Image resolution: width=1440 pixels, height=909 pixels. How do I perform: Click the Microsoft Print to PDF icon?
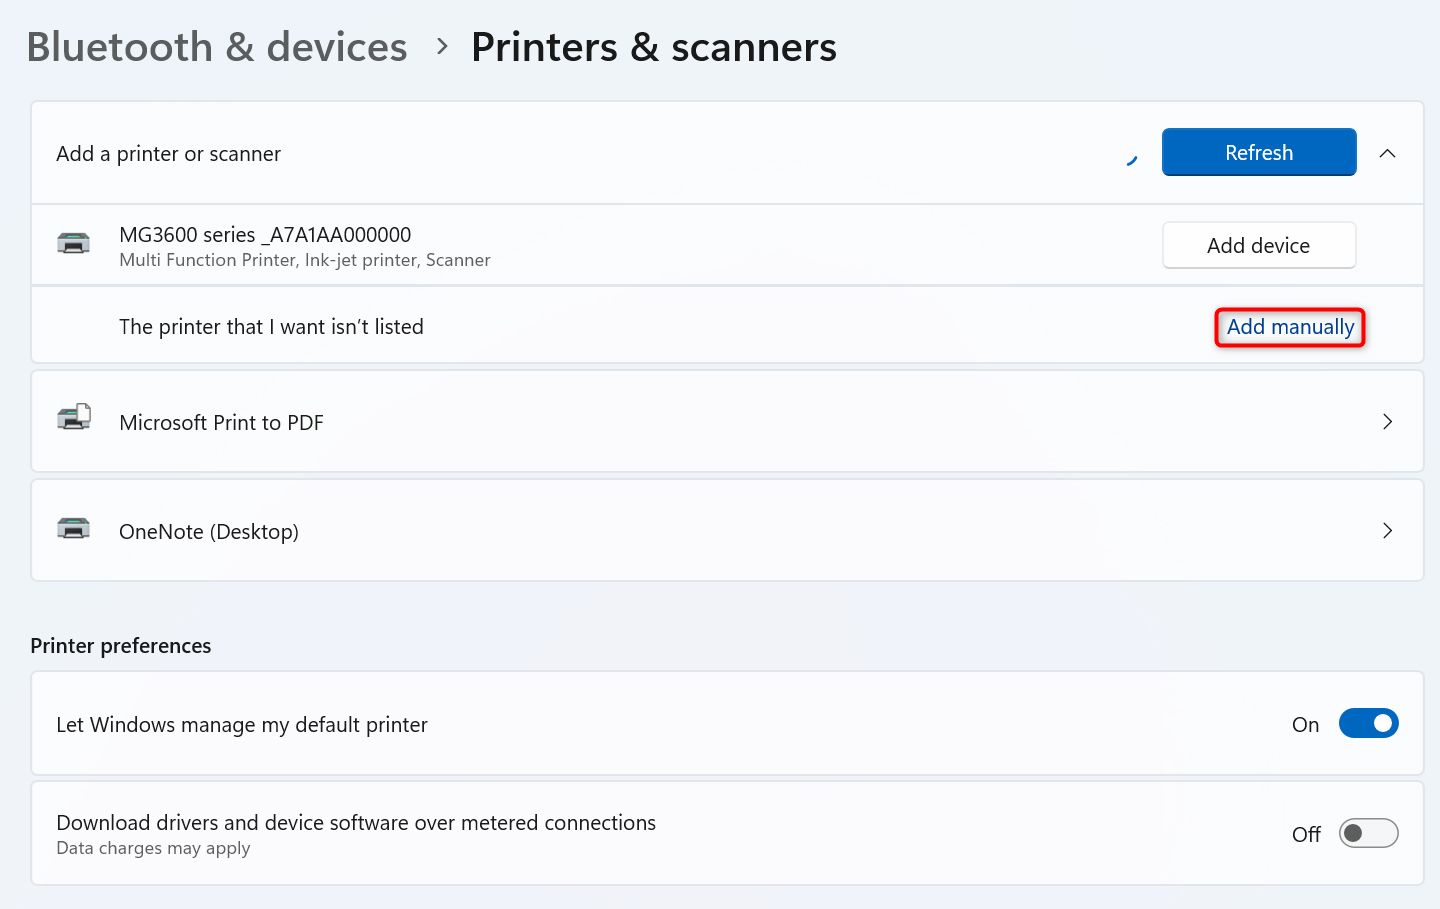[x=74, y=418]
